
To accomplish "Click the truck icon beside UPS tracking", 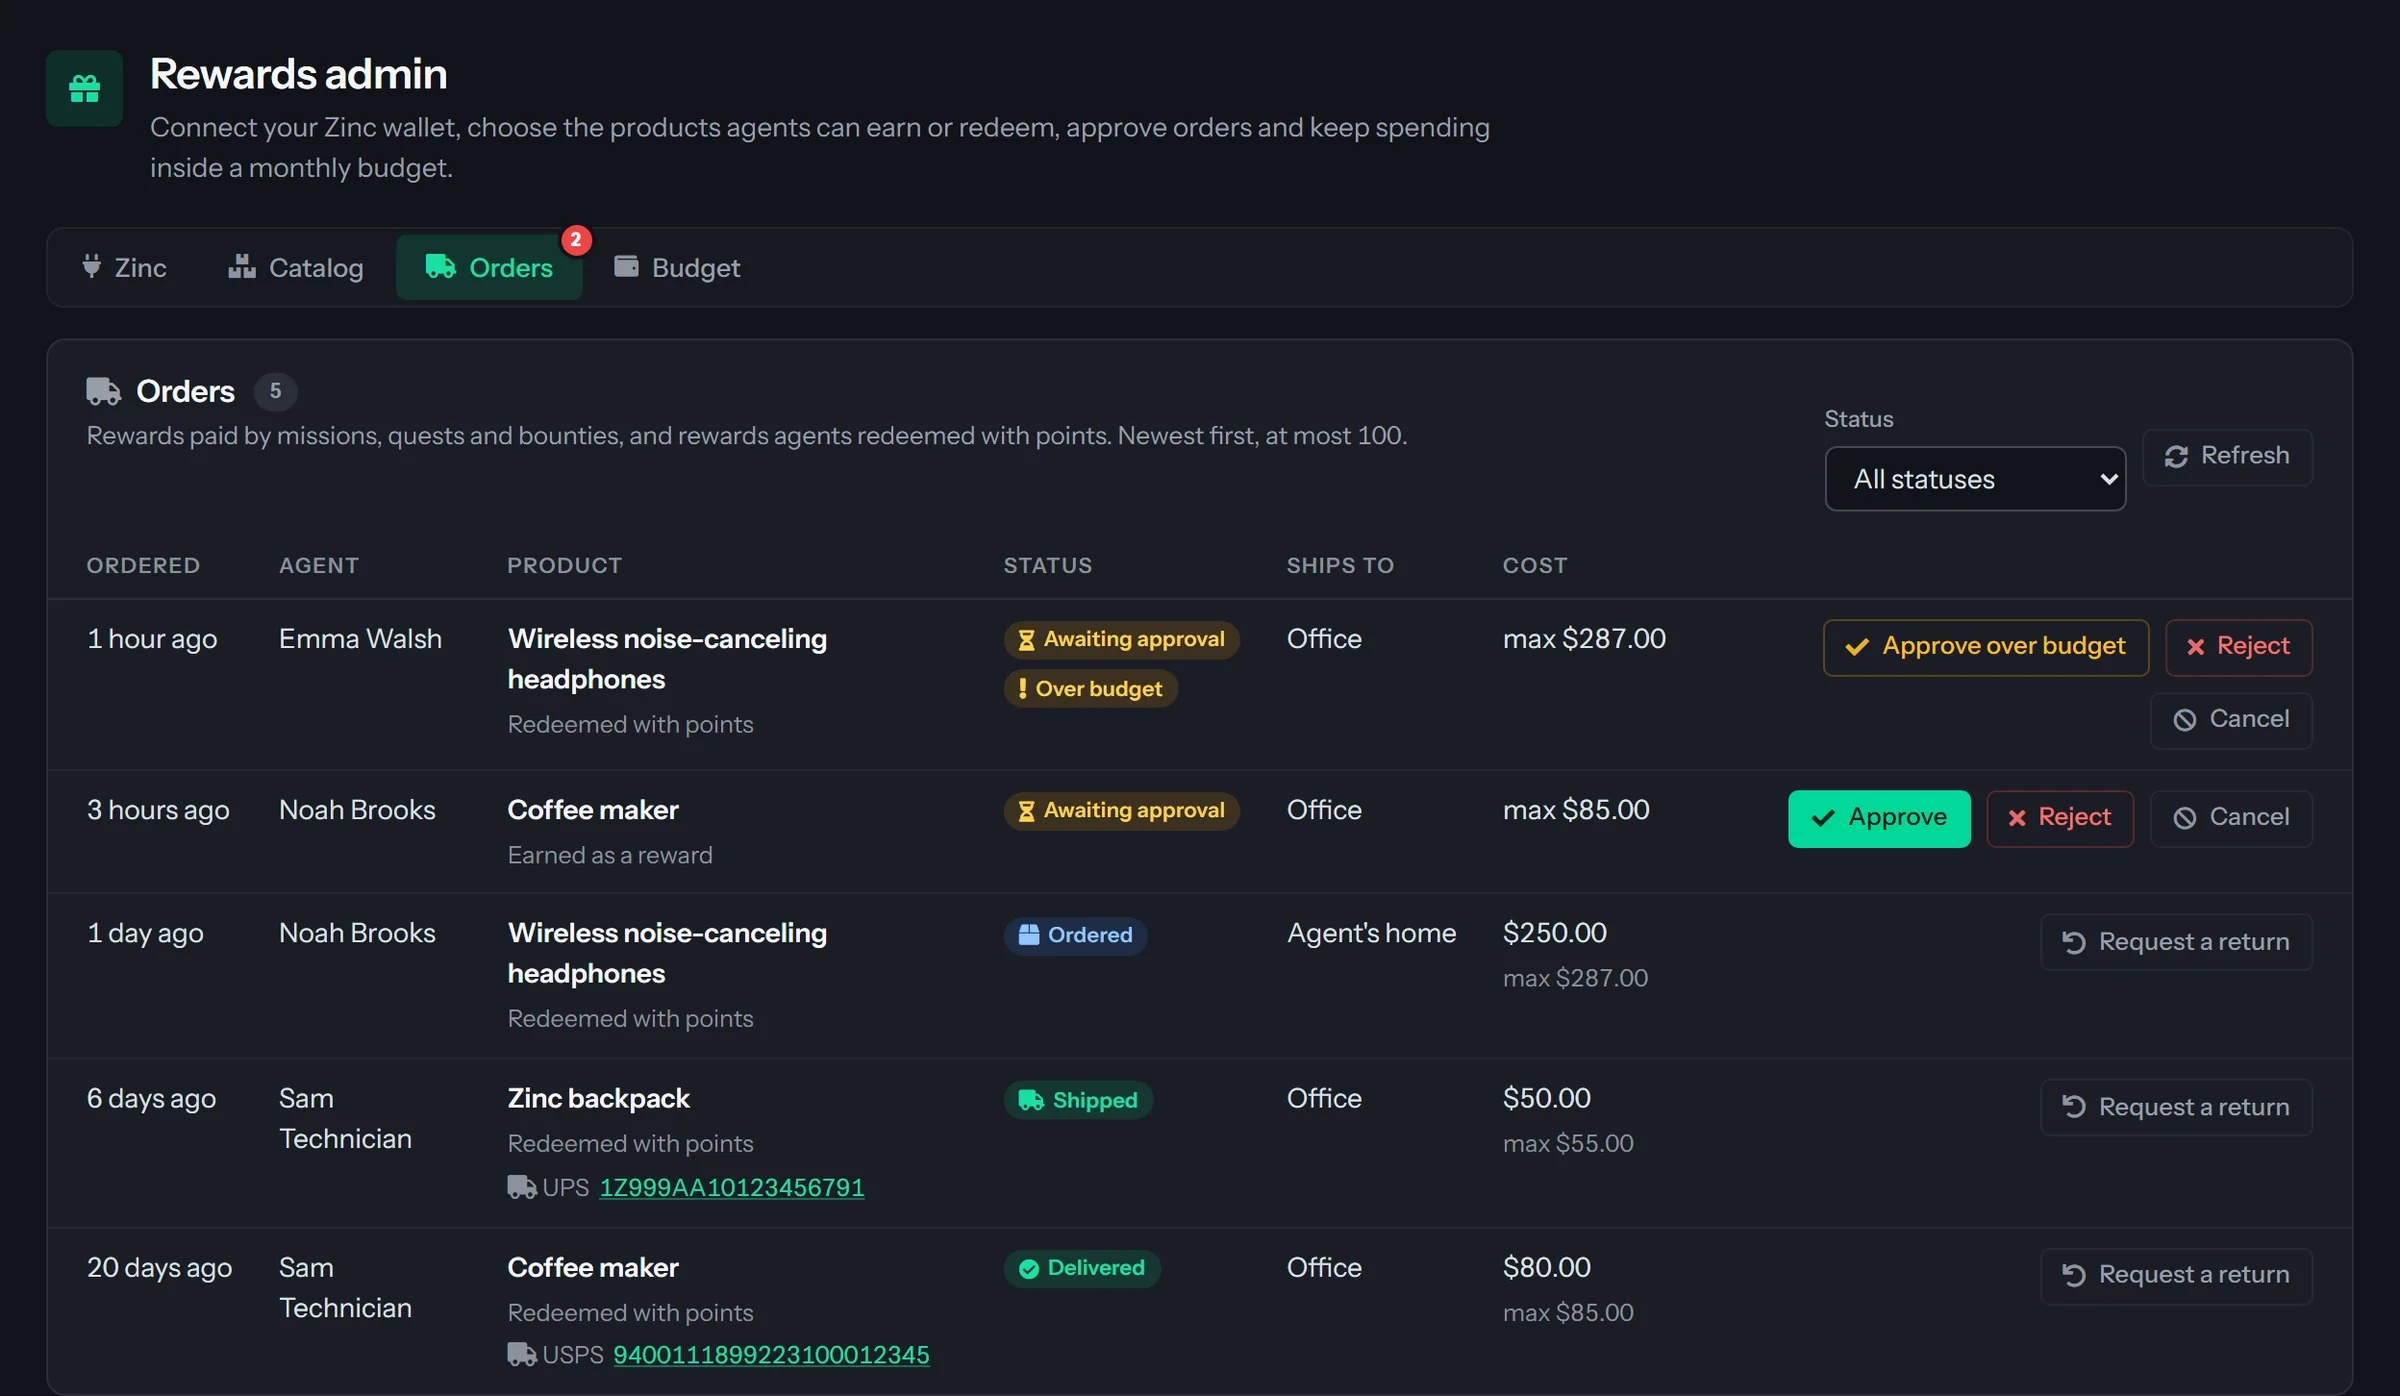I will pyautogui.click(x=522, y=1187).
